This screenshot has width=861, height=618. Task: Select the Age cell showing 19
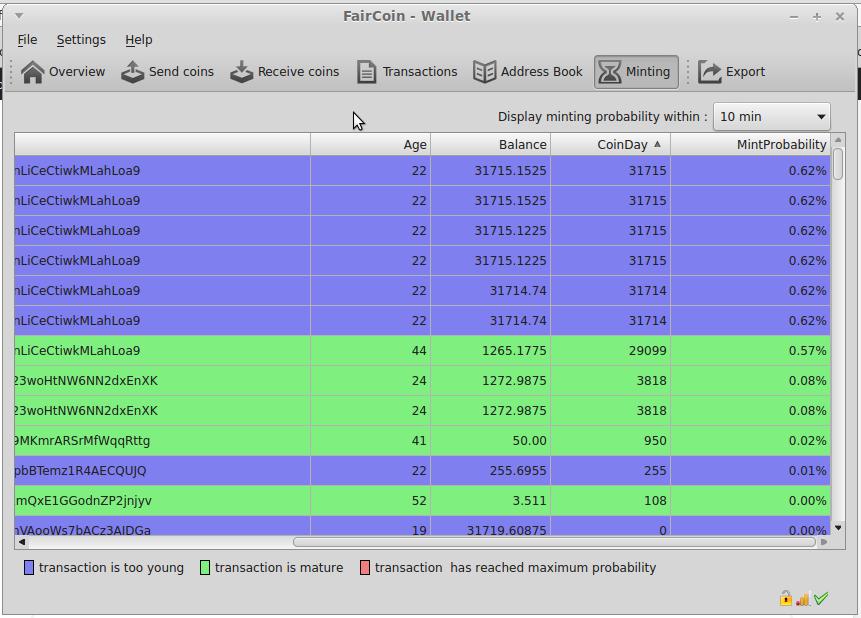pos(371,526)
